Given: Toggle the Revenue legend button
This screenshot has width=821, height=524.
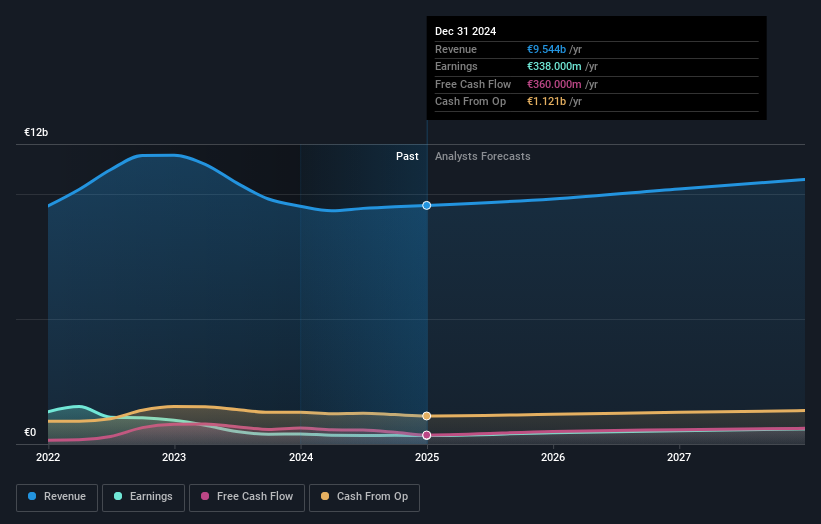Looking at the screenshot, I should tap(57, 497).
